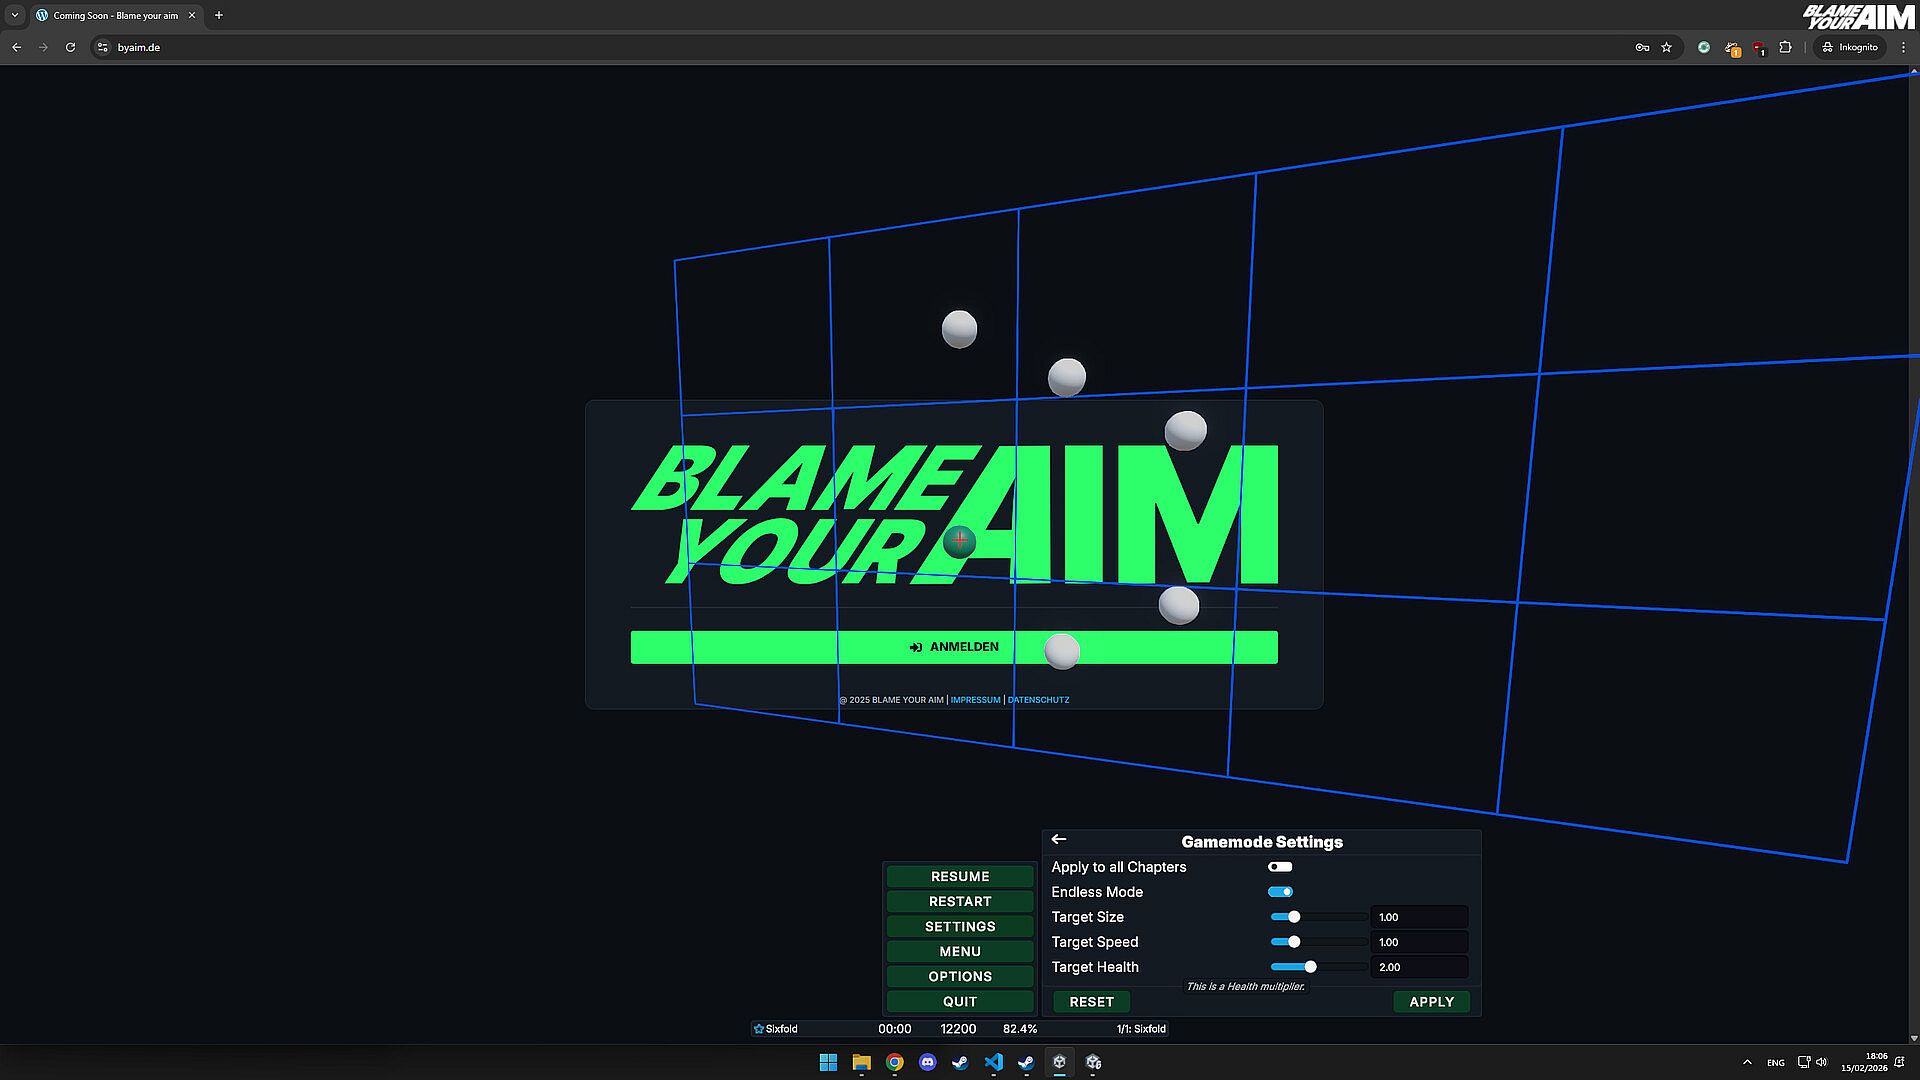
Task: Open the Impressum link
Action: (975, 700)
